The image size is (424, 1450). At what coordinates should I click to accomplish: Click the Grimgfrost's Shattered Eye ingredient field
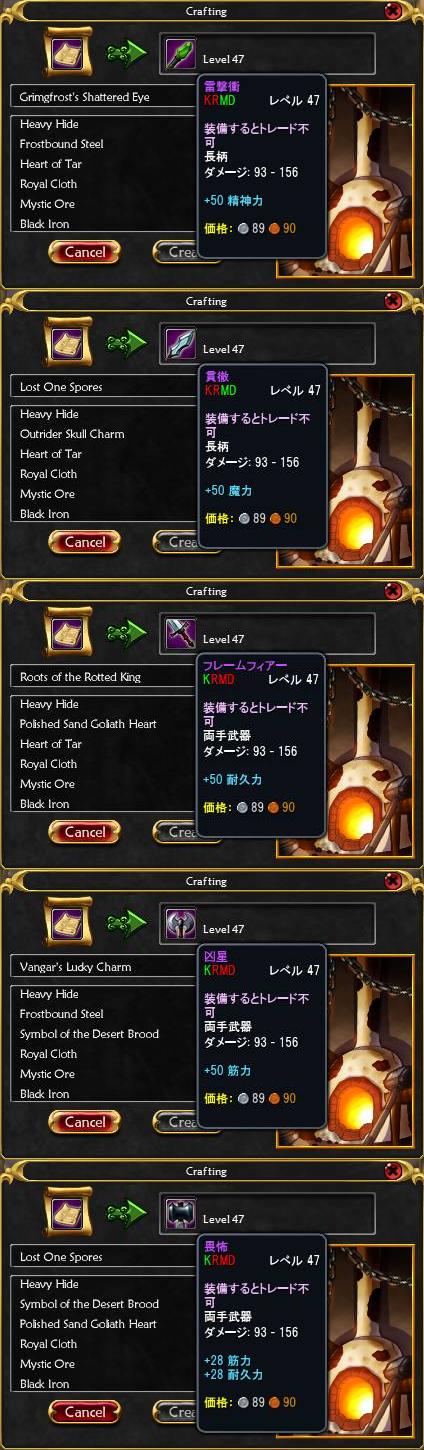[104, 97]
